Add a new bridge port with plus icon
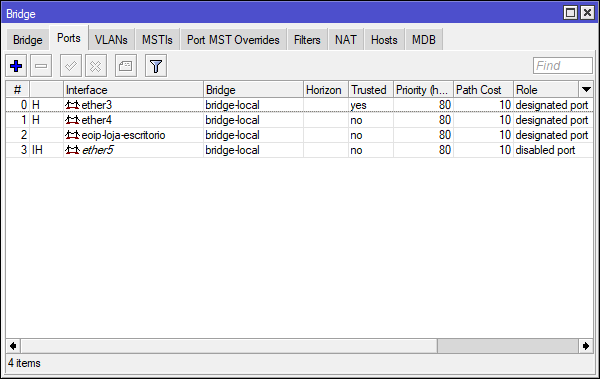The width and height of the screenshot is (600, 379). coord(16,66)
